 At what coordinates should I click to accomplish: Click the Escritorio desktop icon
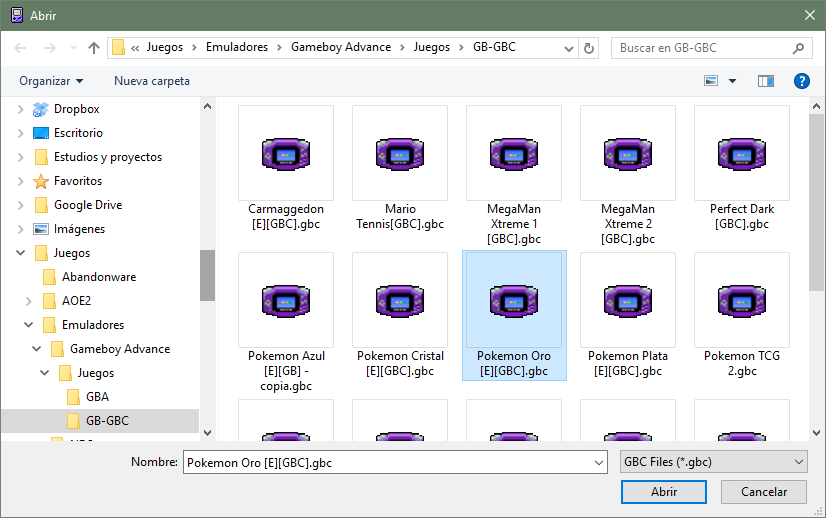click(x=41, y=133)
